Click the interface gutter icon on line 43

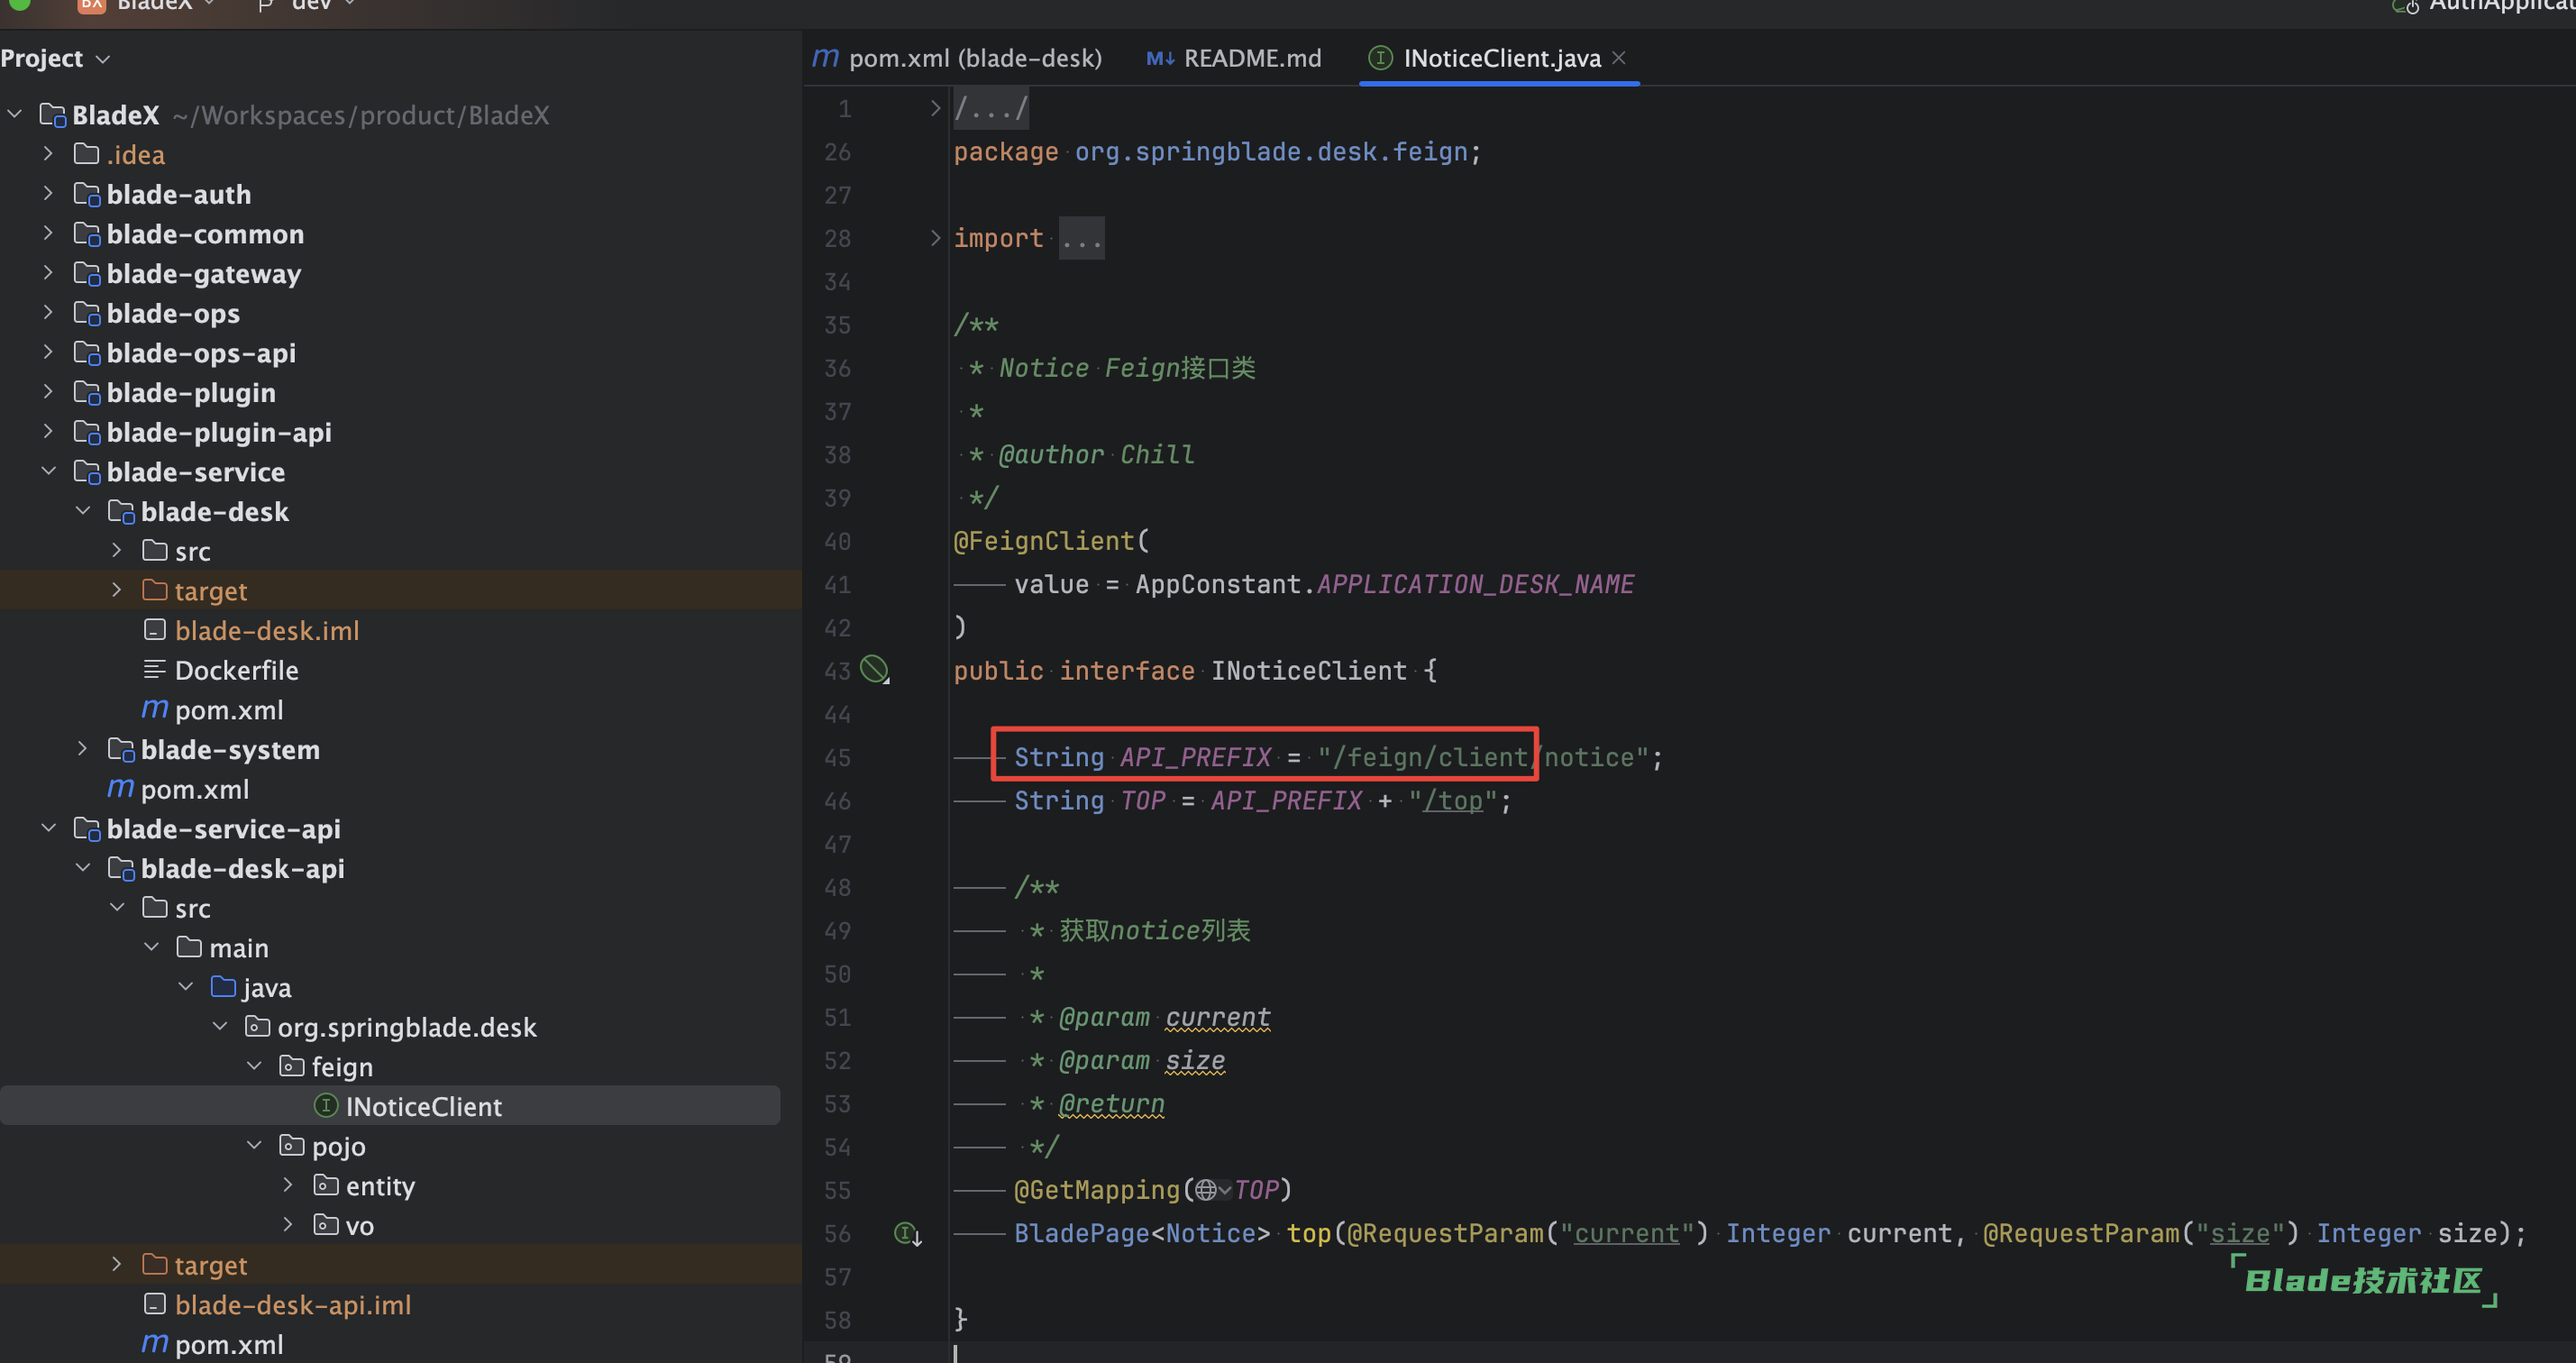pyautogui.click(x=875, y=669)
